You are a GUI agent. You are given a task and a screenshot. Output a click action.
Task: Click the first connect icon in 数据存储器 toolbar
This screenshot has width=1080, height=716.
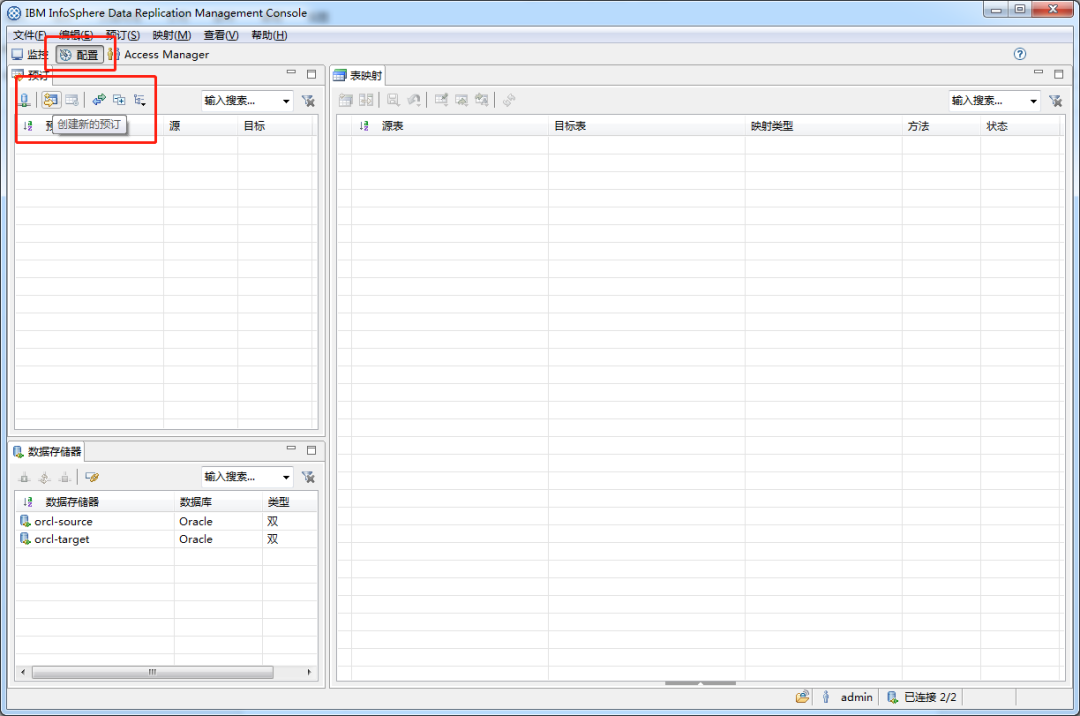pyautogui.click(x=24, y=476)
